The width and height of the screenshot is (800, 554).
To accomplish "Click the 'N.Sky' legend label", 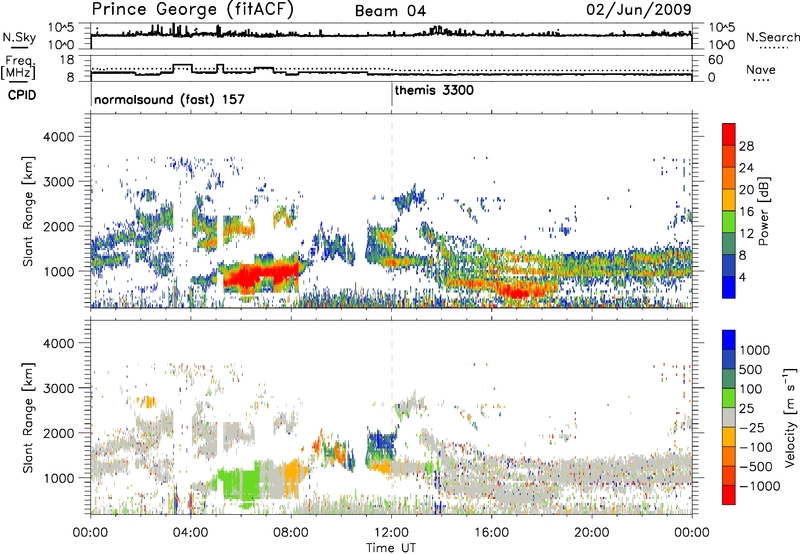I will [x=19, y=37].
